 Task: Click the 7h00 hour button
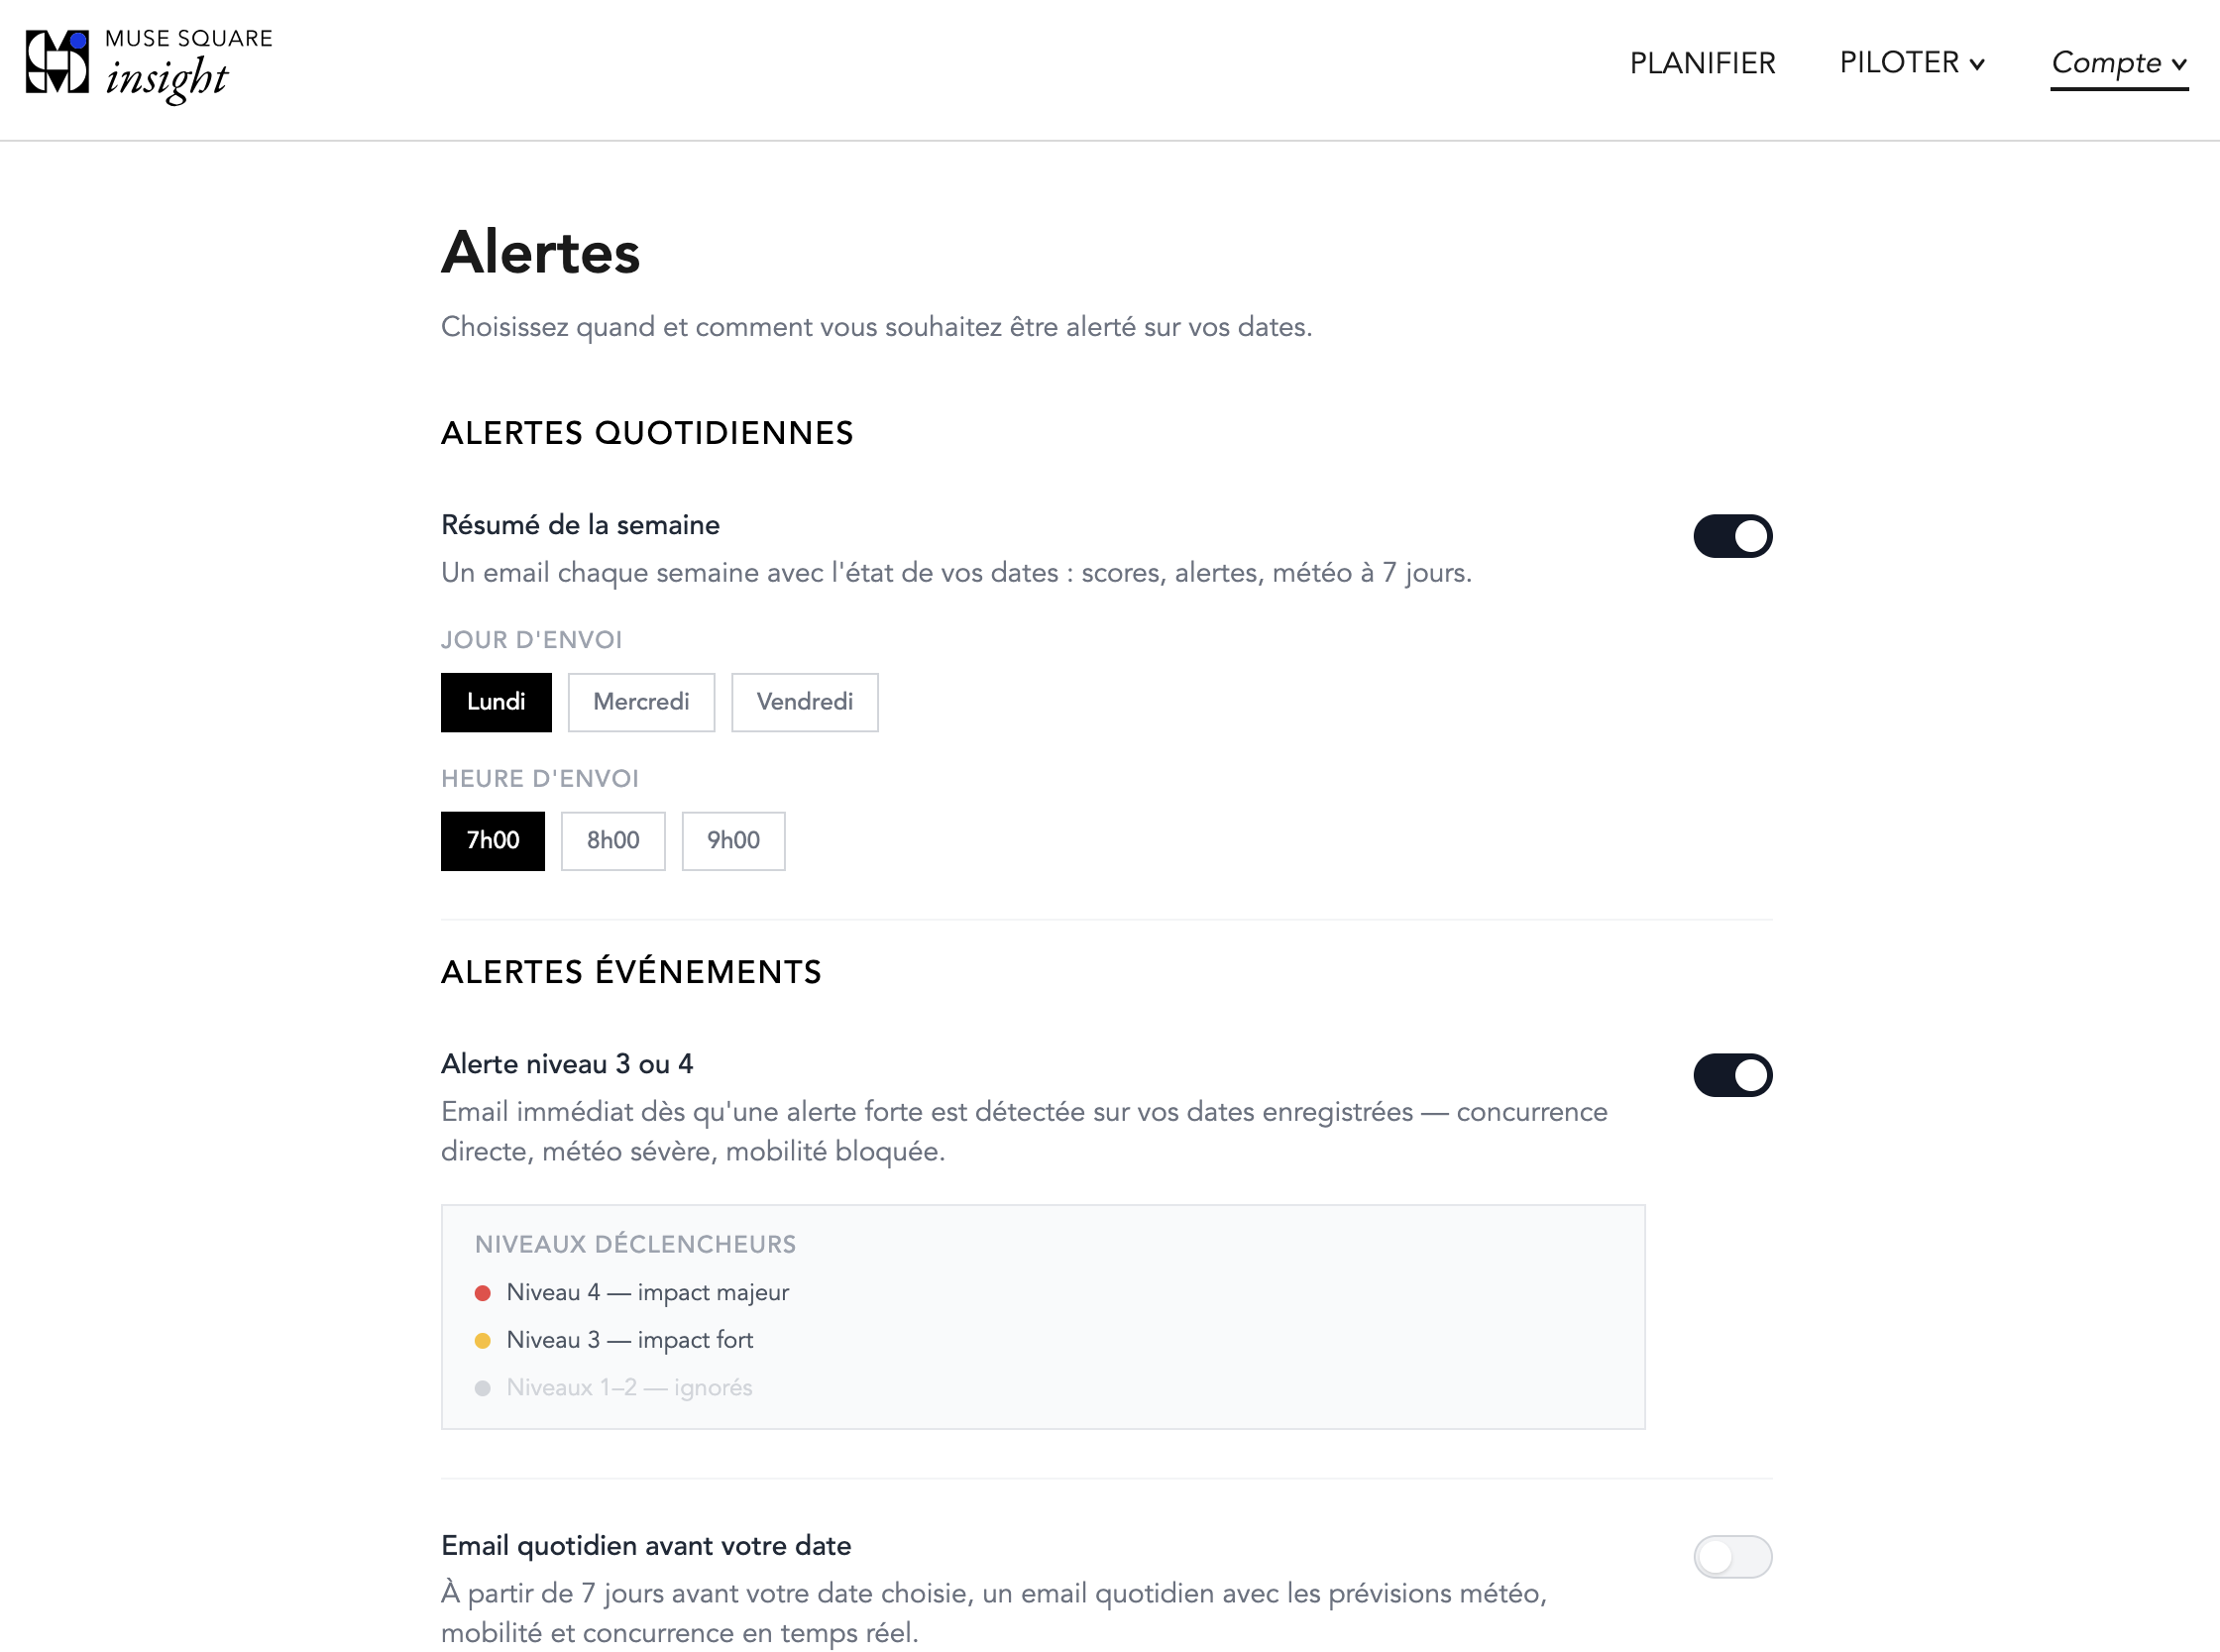[x=492, y=841]
